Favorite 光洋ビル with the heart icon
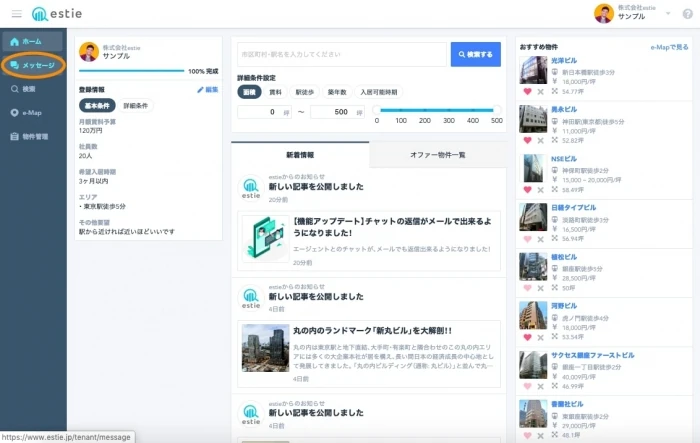Image resolution: width=700 pixels, height=443 pixels. coord(527,91)
